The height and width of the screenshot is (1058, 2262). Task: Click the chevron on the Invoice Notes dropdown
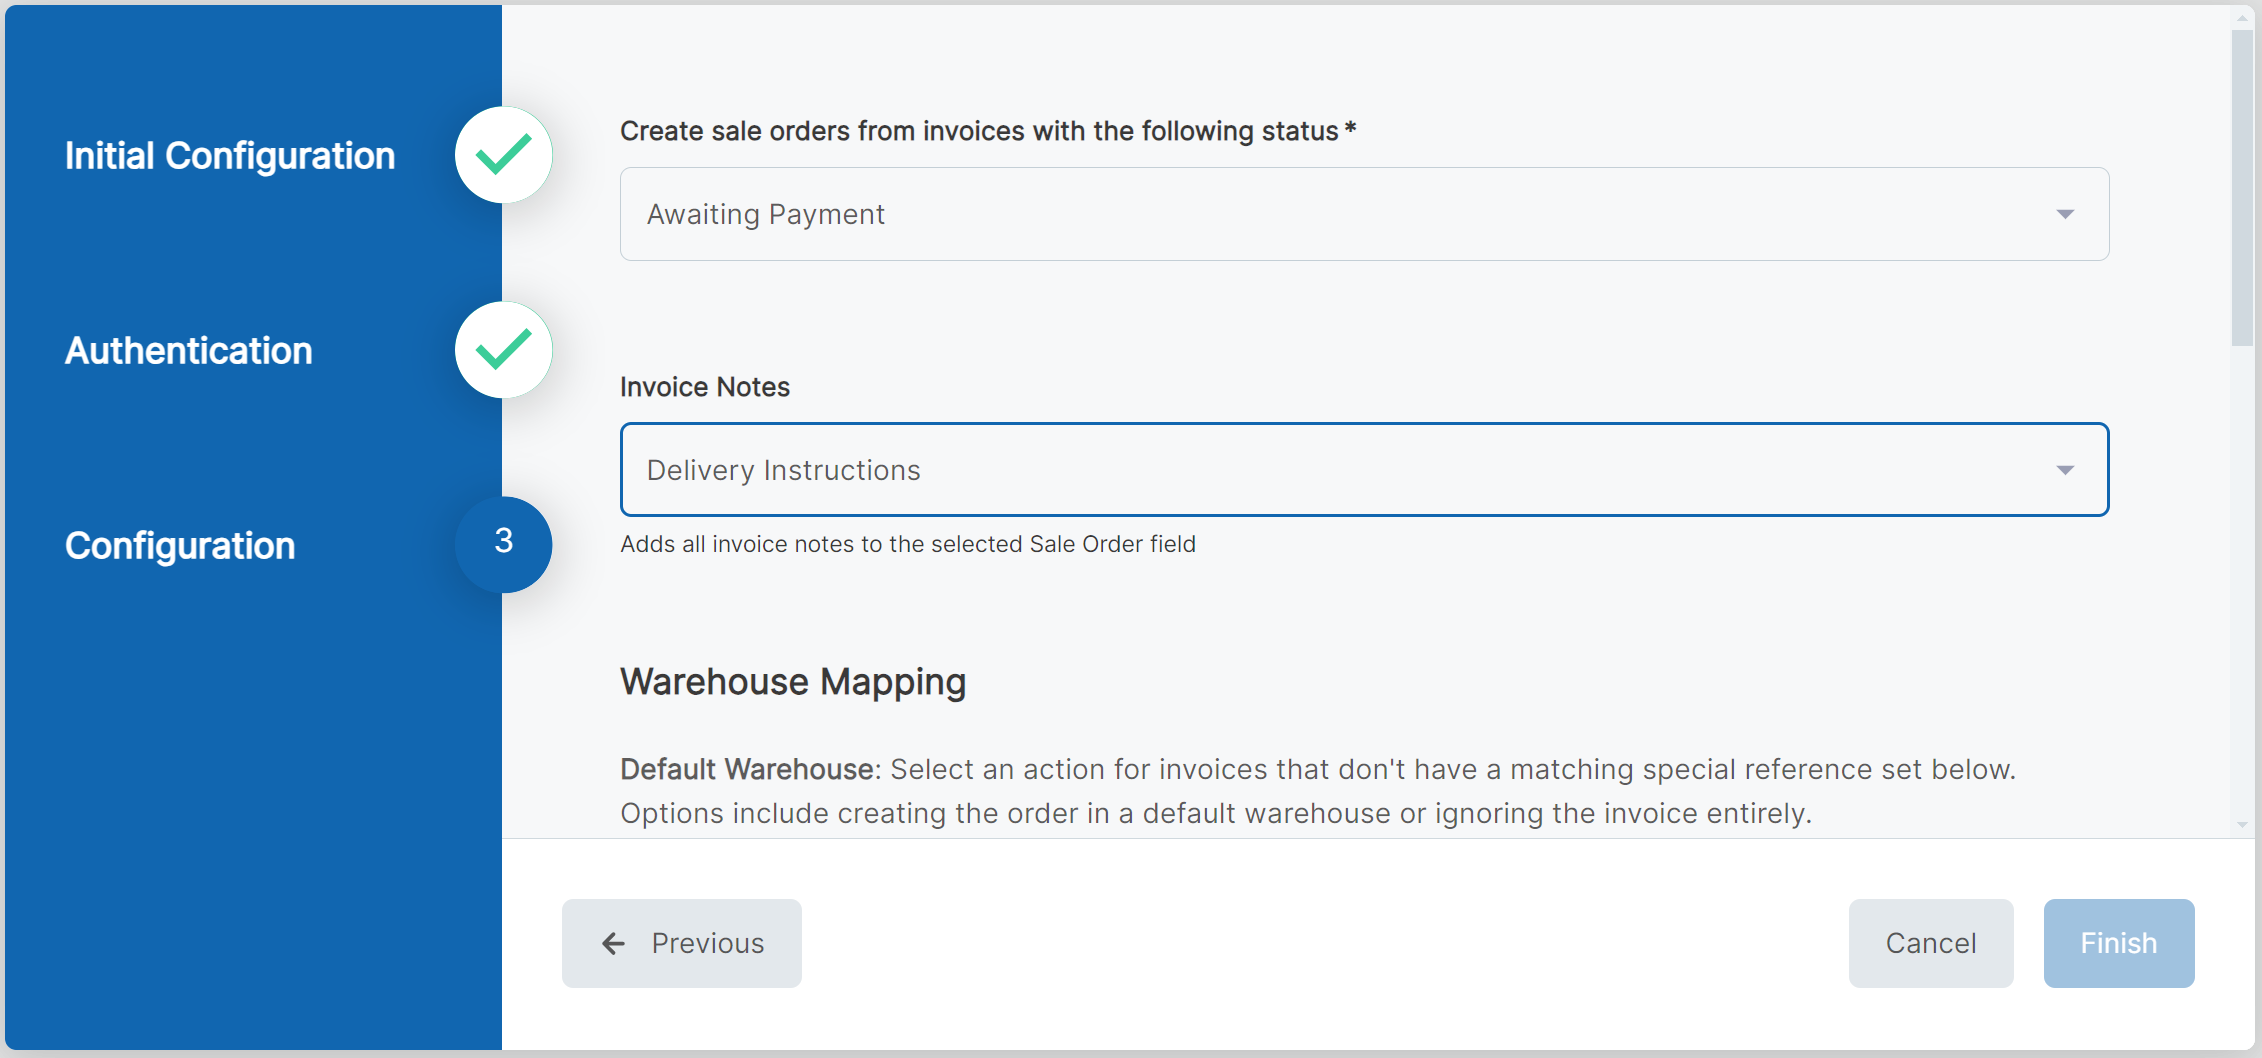(x=2066, y=470)
